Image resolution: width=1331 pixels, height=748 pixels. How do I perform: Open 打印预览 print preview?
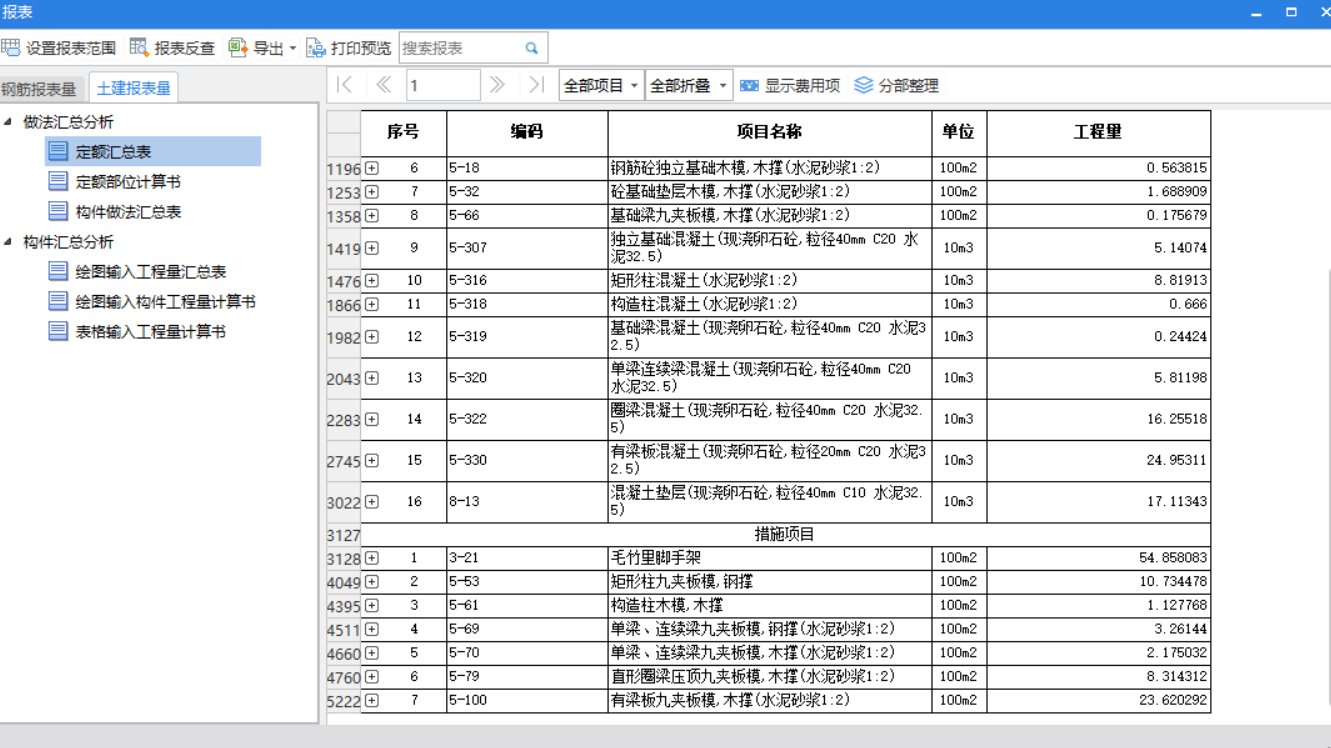[348, 48]
